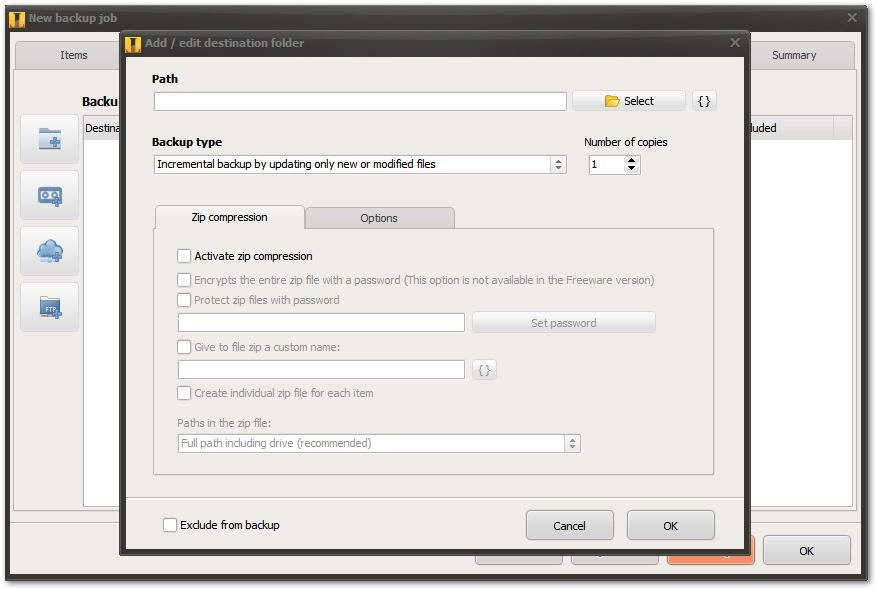The width and height of the screenshot is (877, 590).
Task: Click the Set password button
Action: 564,323
